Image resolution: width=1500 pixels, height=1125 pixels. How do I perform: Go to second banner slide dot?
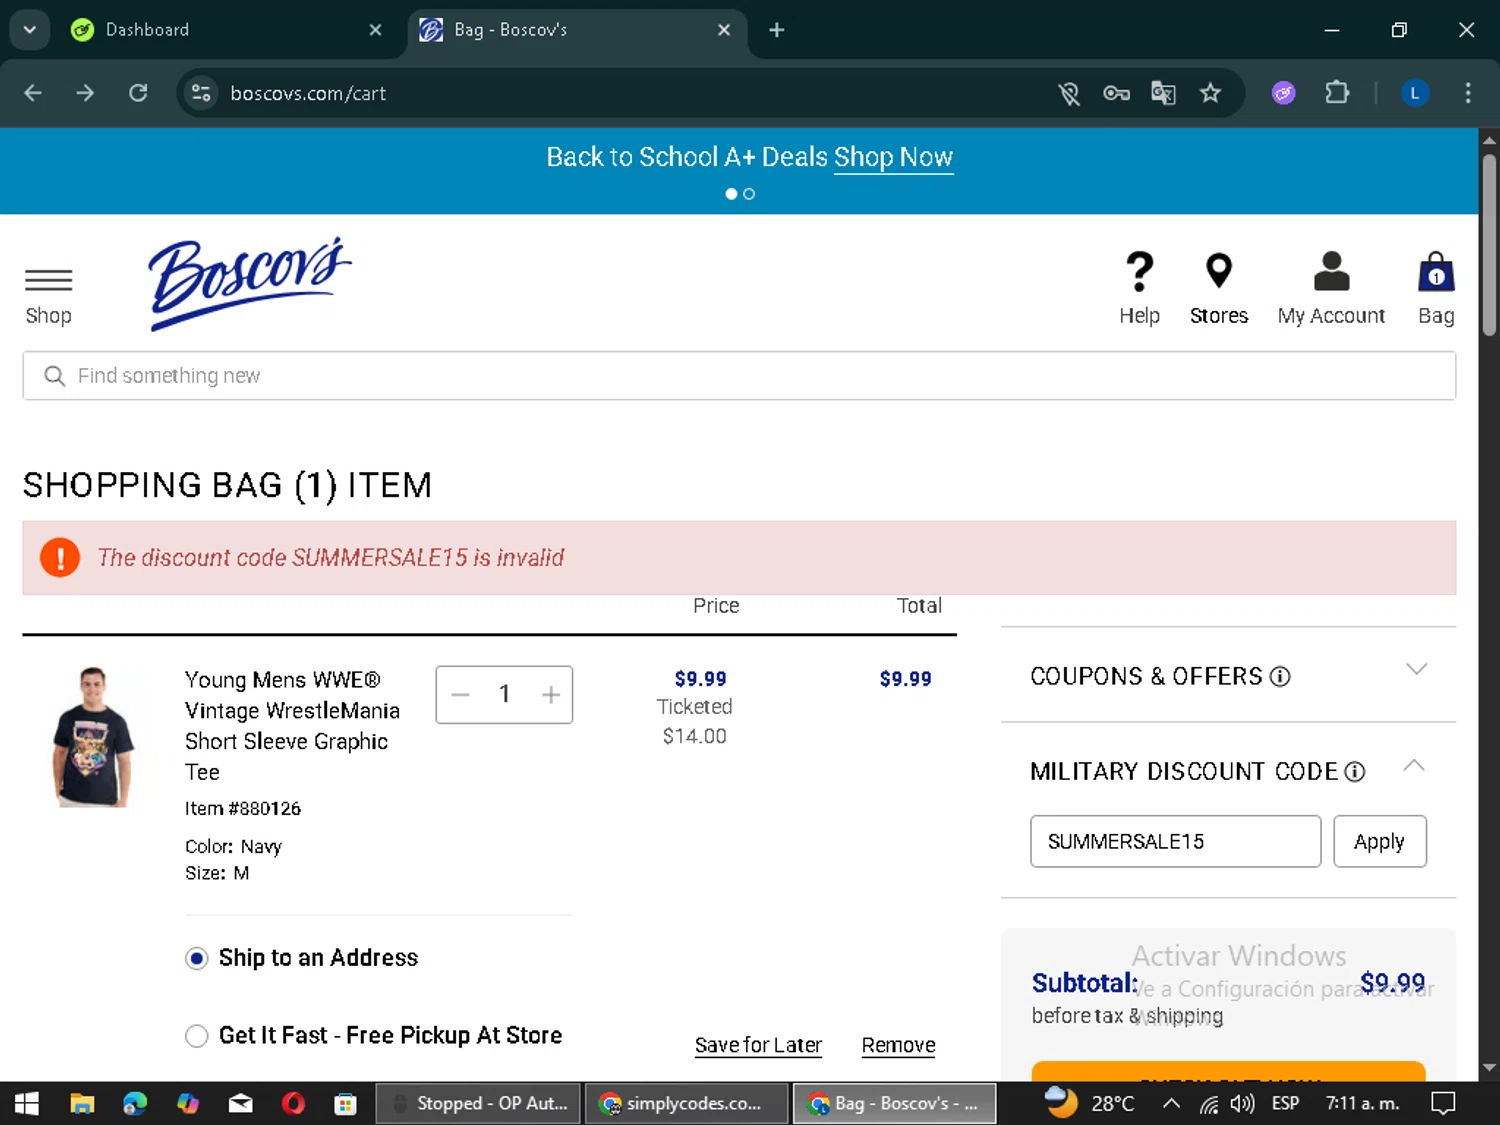(x=749, y=194)
